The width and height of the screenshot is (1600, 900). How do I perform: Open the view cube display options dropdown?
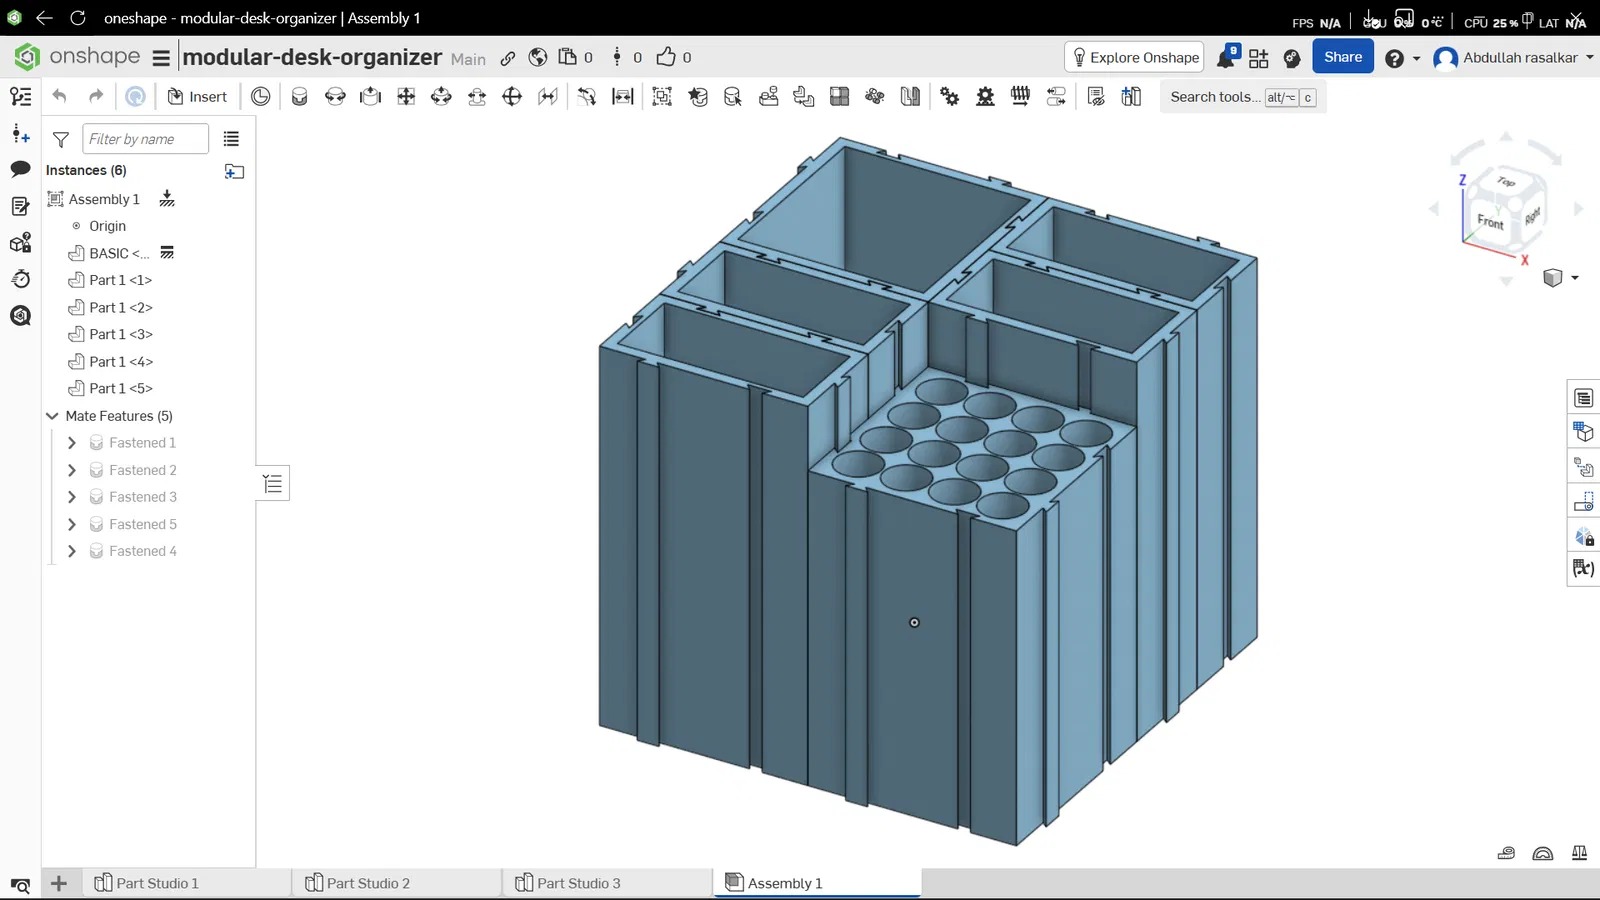coord(1561,277)
